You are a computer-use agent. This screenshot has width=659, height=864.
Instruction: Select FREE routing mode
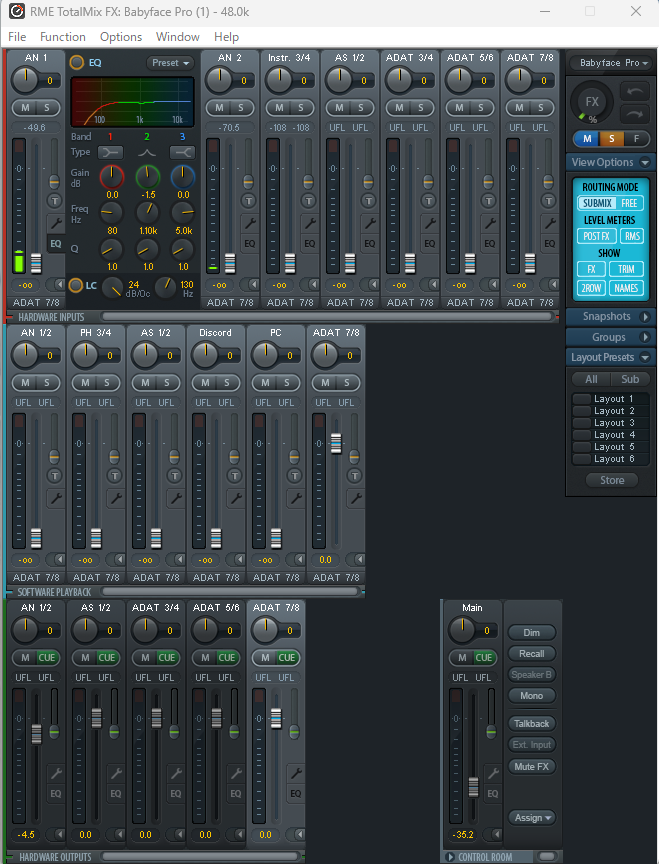point(629,203)
